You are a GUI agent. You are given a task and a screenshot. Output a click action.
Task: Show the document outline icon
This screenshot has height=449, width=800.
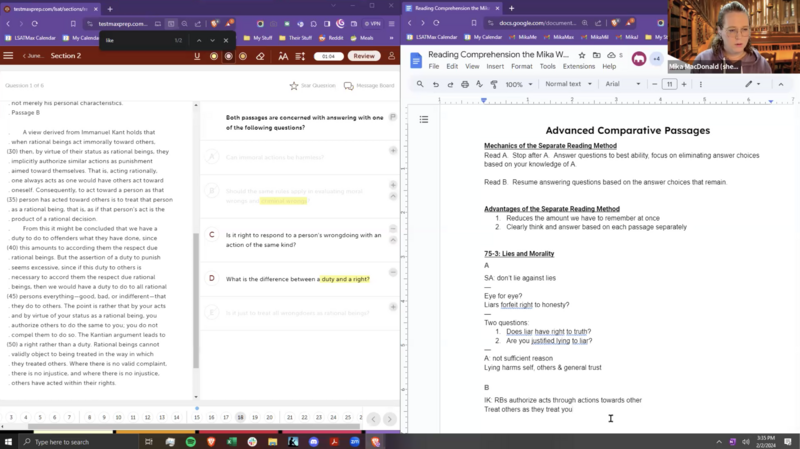click(x=424, y=120)
